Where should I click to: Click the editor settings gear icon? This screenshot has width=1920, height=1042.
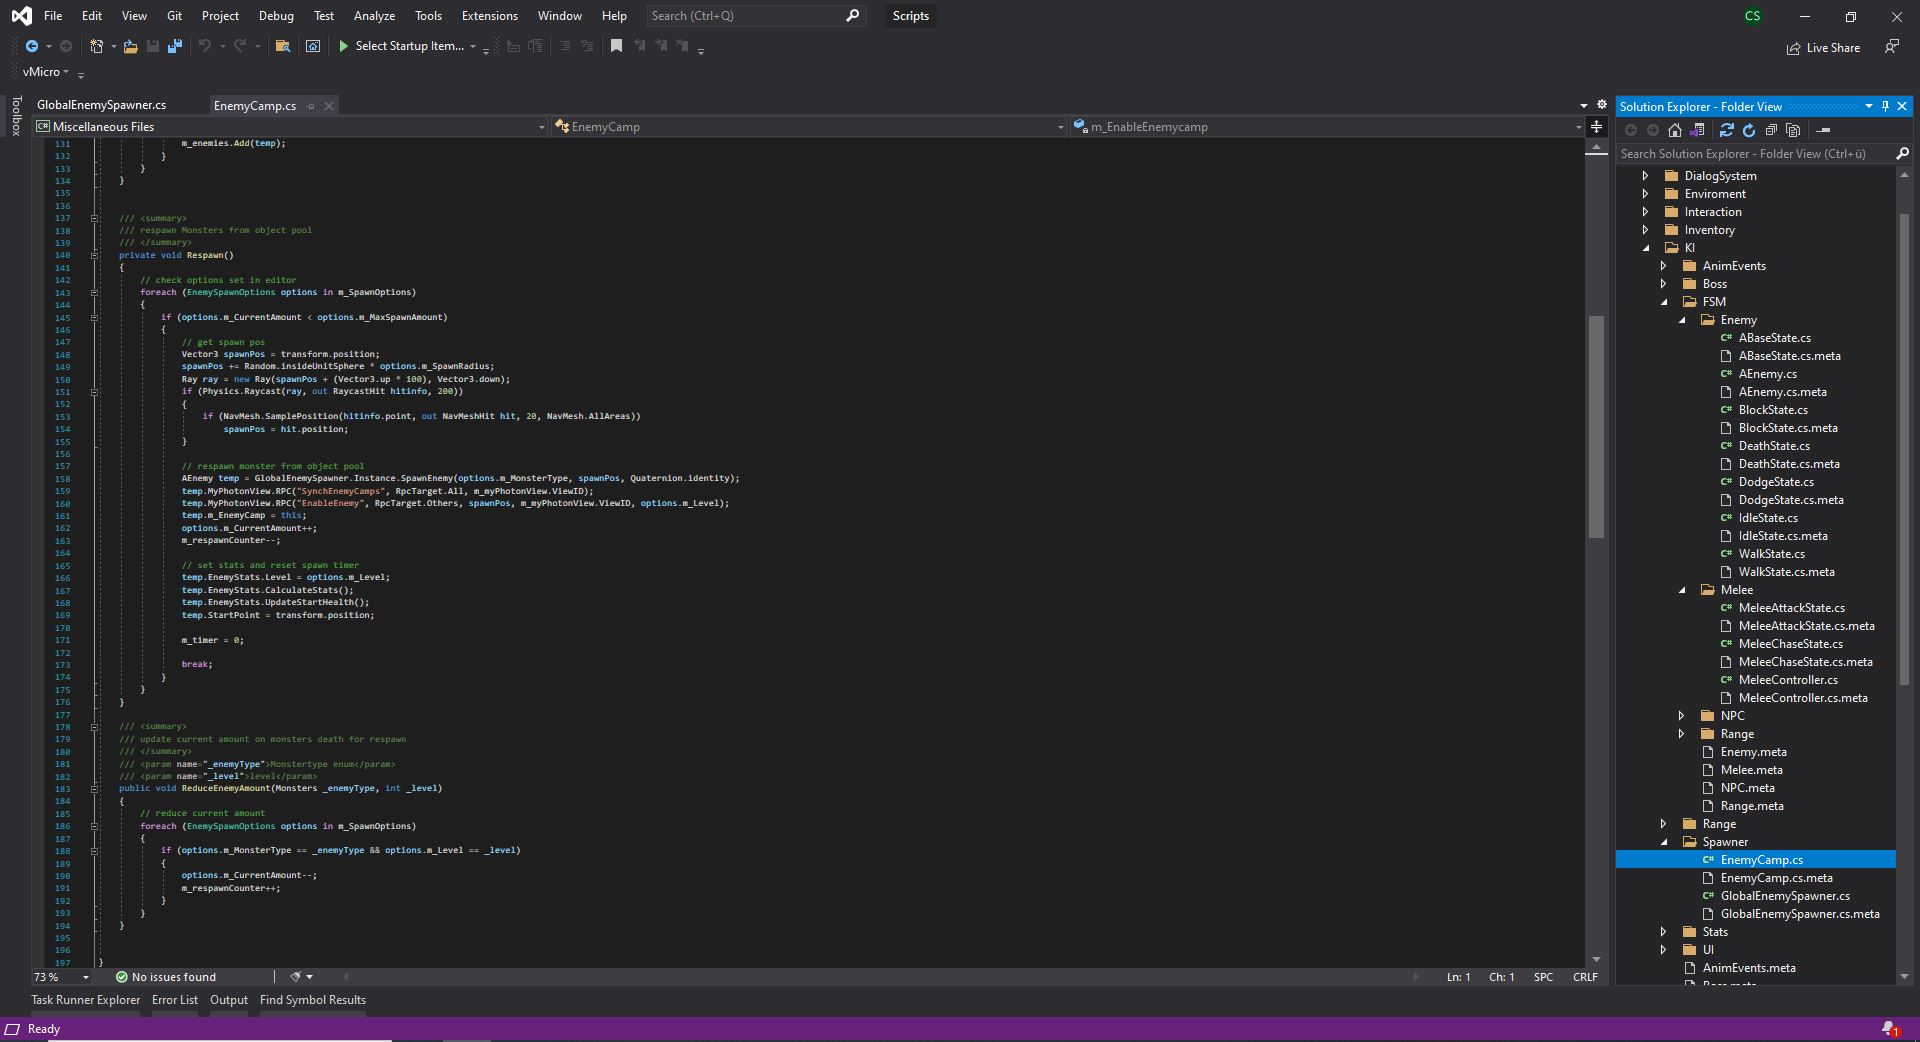pos(1601,105)
